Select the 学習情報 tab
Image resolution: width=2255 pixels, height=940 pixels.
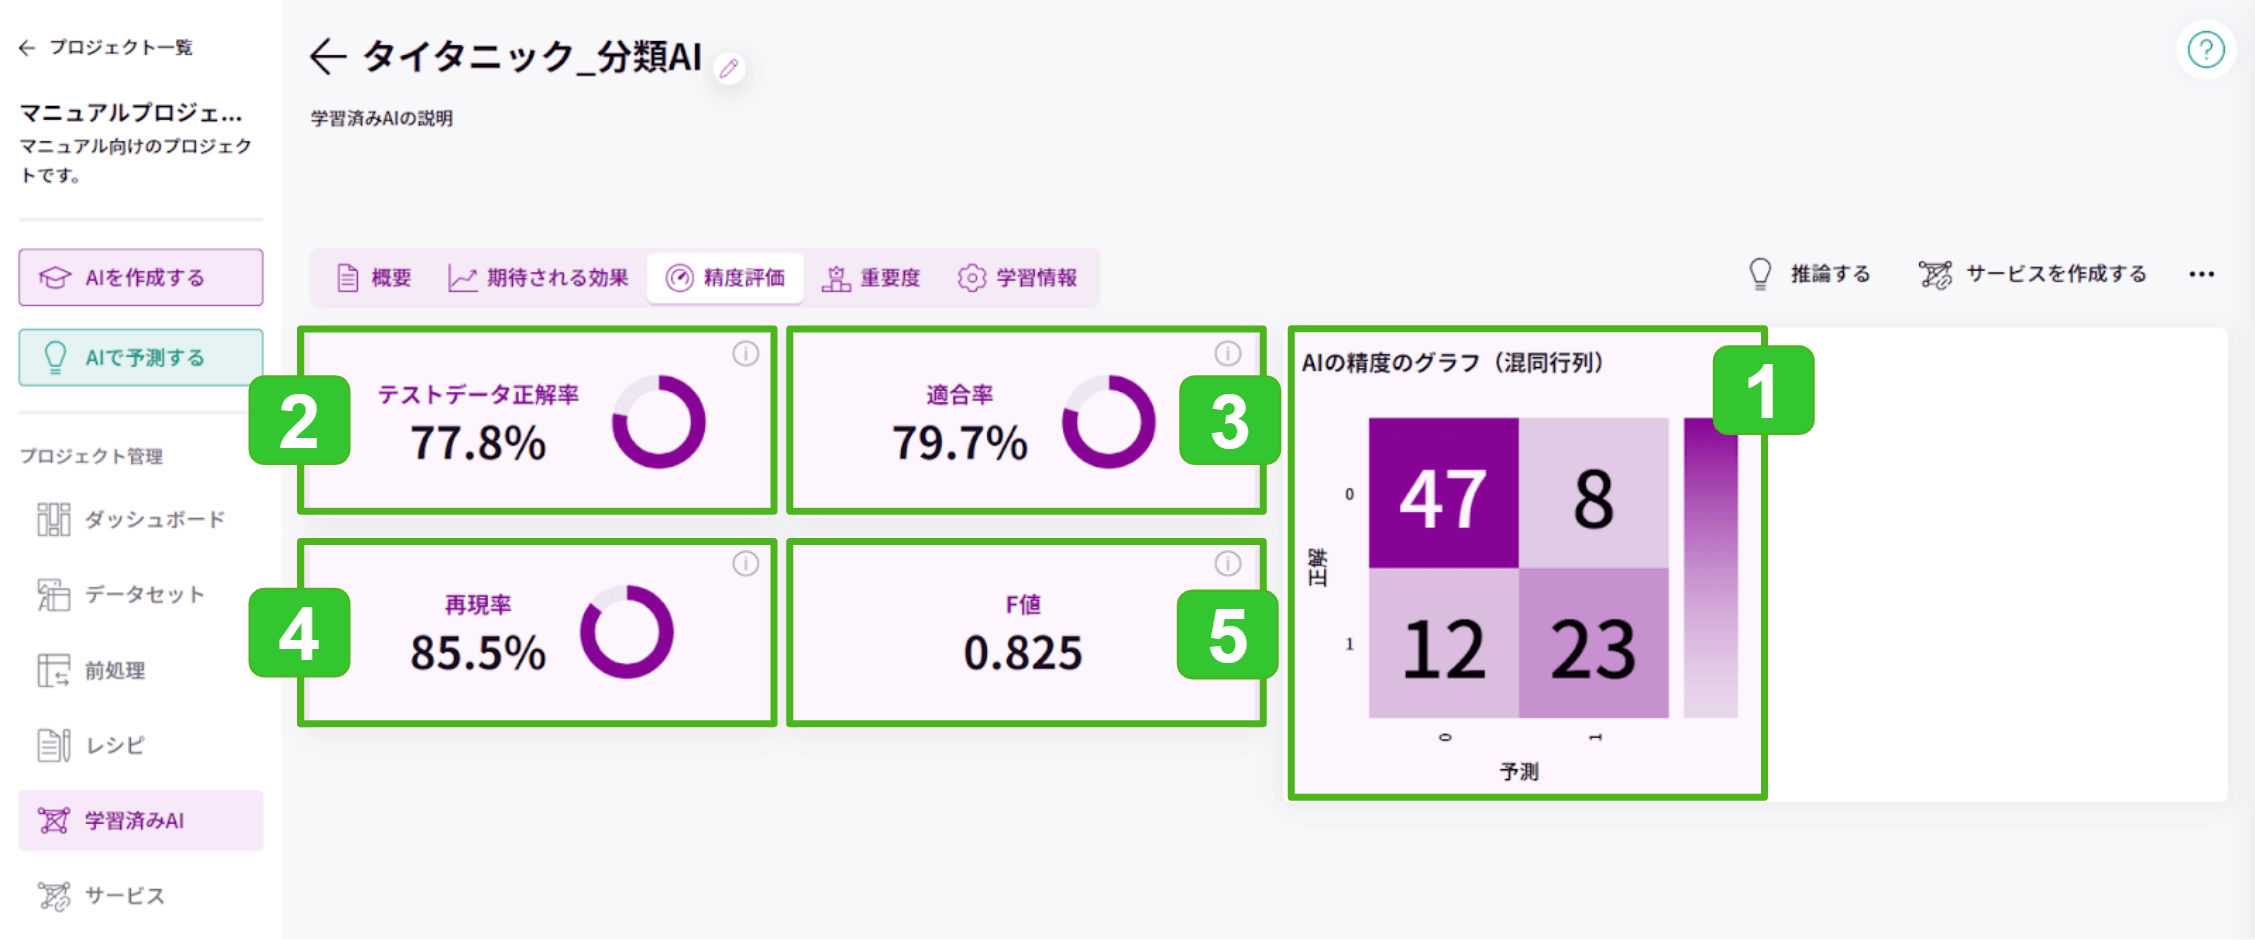tap(1018, 278)
